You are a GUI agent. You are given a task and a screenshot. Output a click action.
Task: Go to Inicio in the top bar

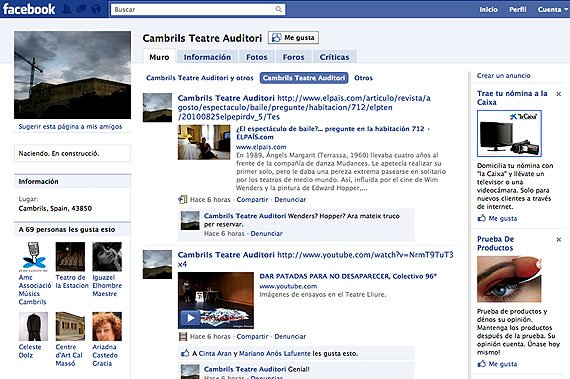click(x=488, y=9)
